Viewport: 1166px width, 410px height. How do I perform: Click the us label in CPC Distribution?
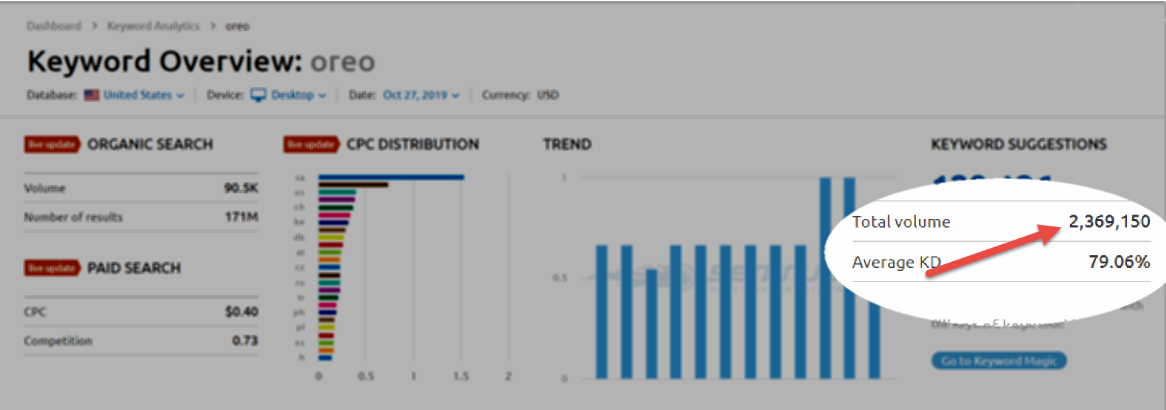tap(300, 192)
